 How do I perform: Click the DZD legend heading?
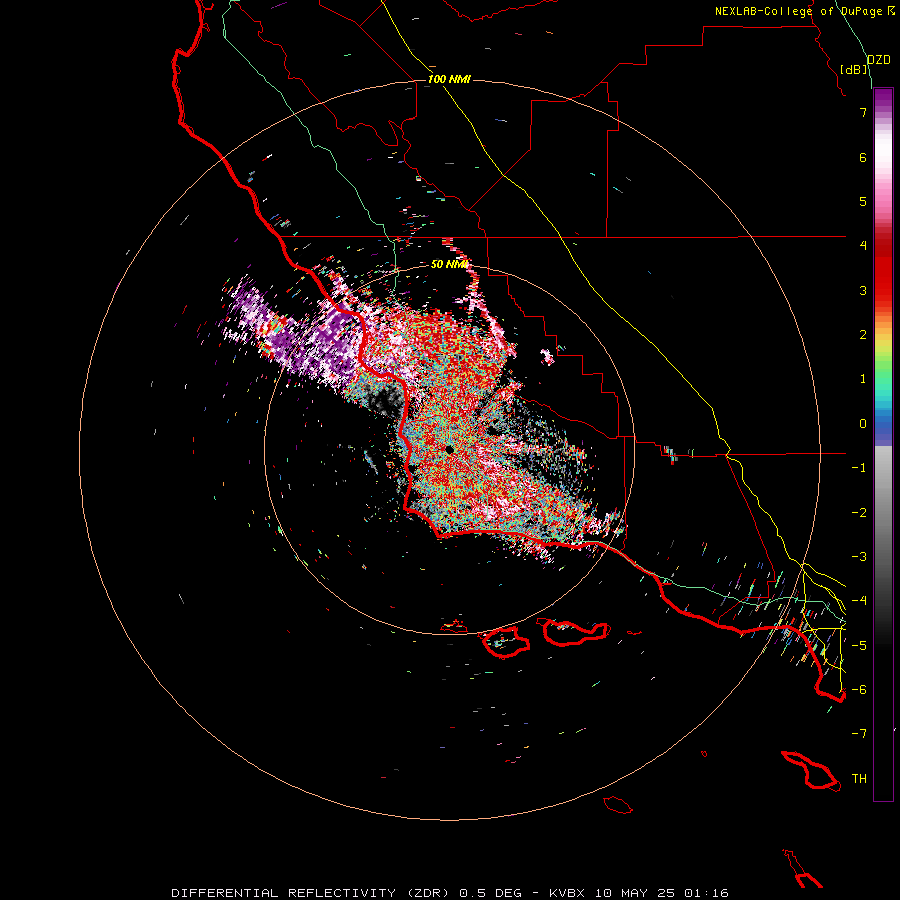coord(879,60)
